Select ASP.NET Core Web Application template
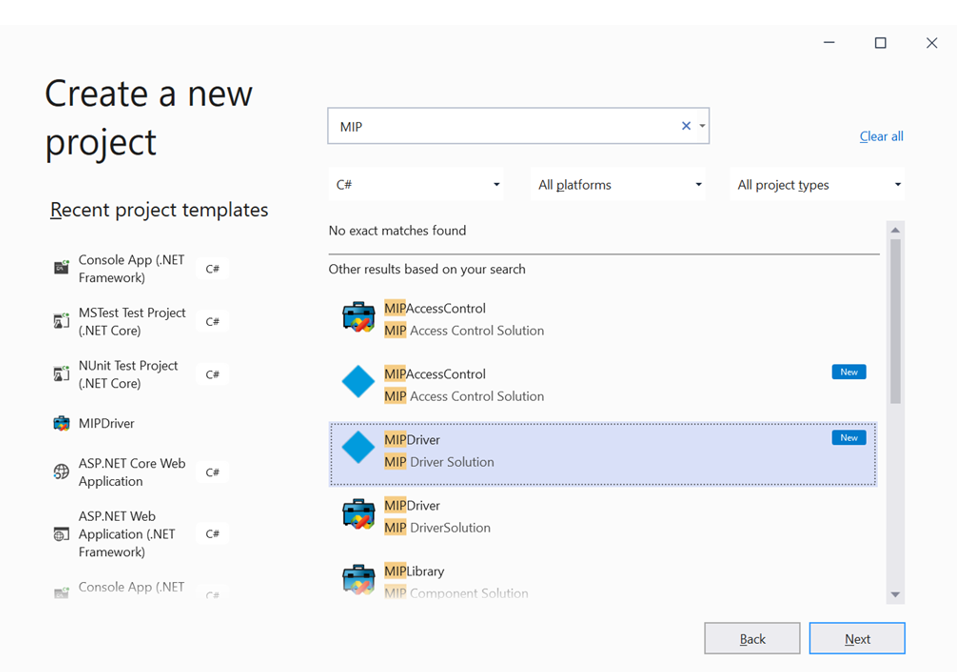 point(141,472)
